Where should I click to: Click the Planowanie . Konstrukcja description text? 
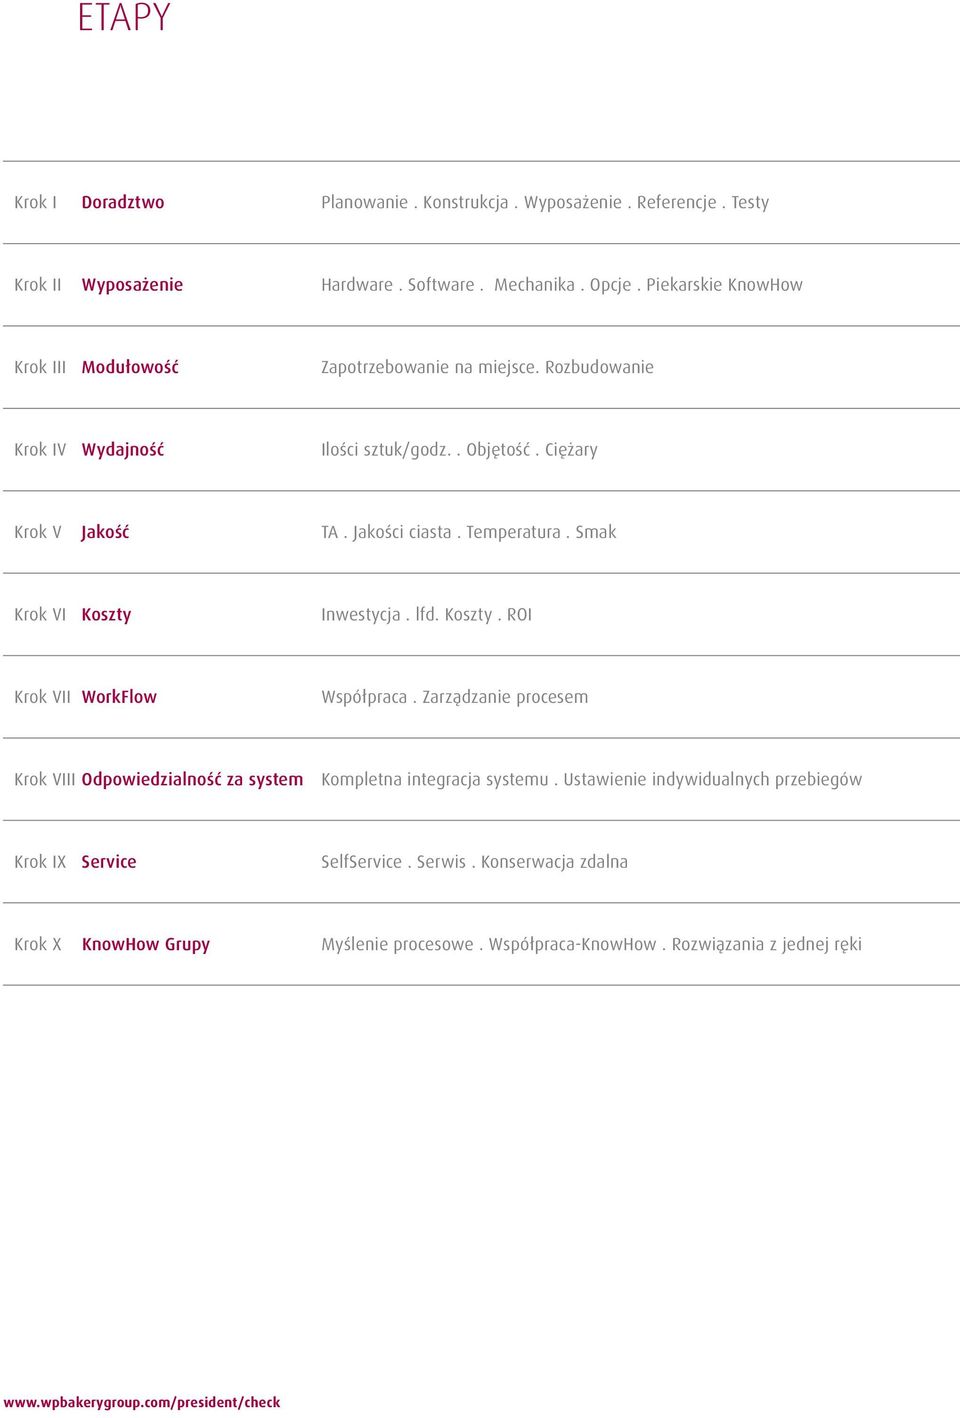tap(545, 203)
